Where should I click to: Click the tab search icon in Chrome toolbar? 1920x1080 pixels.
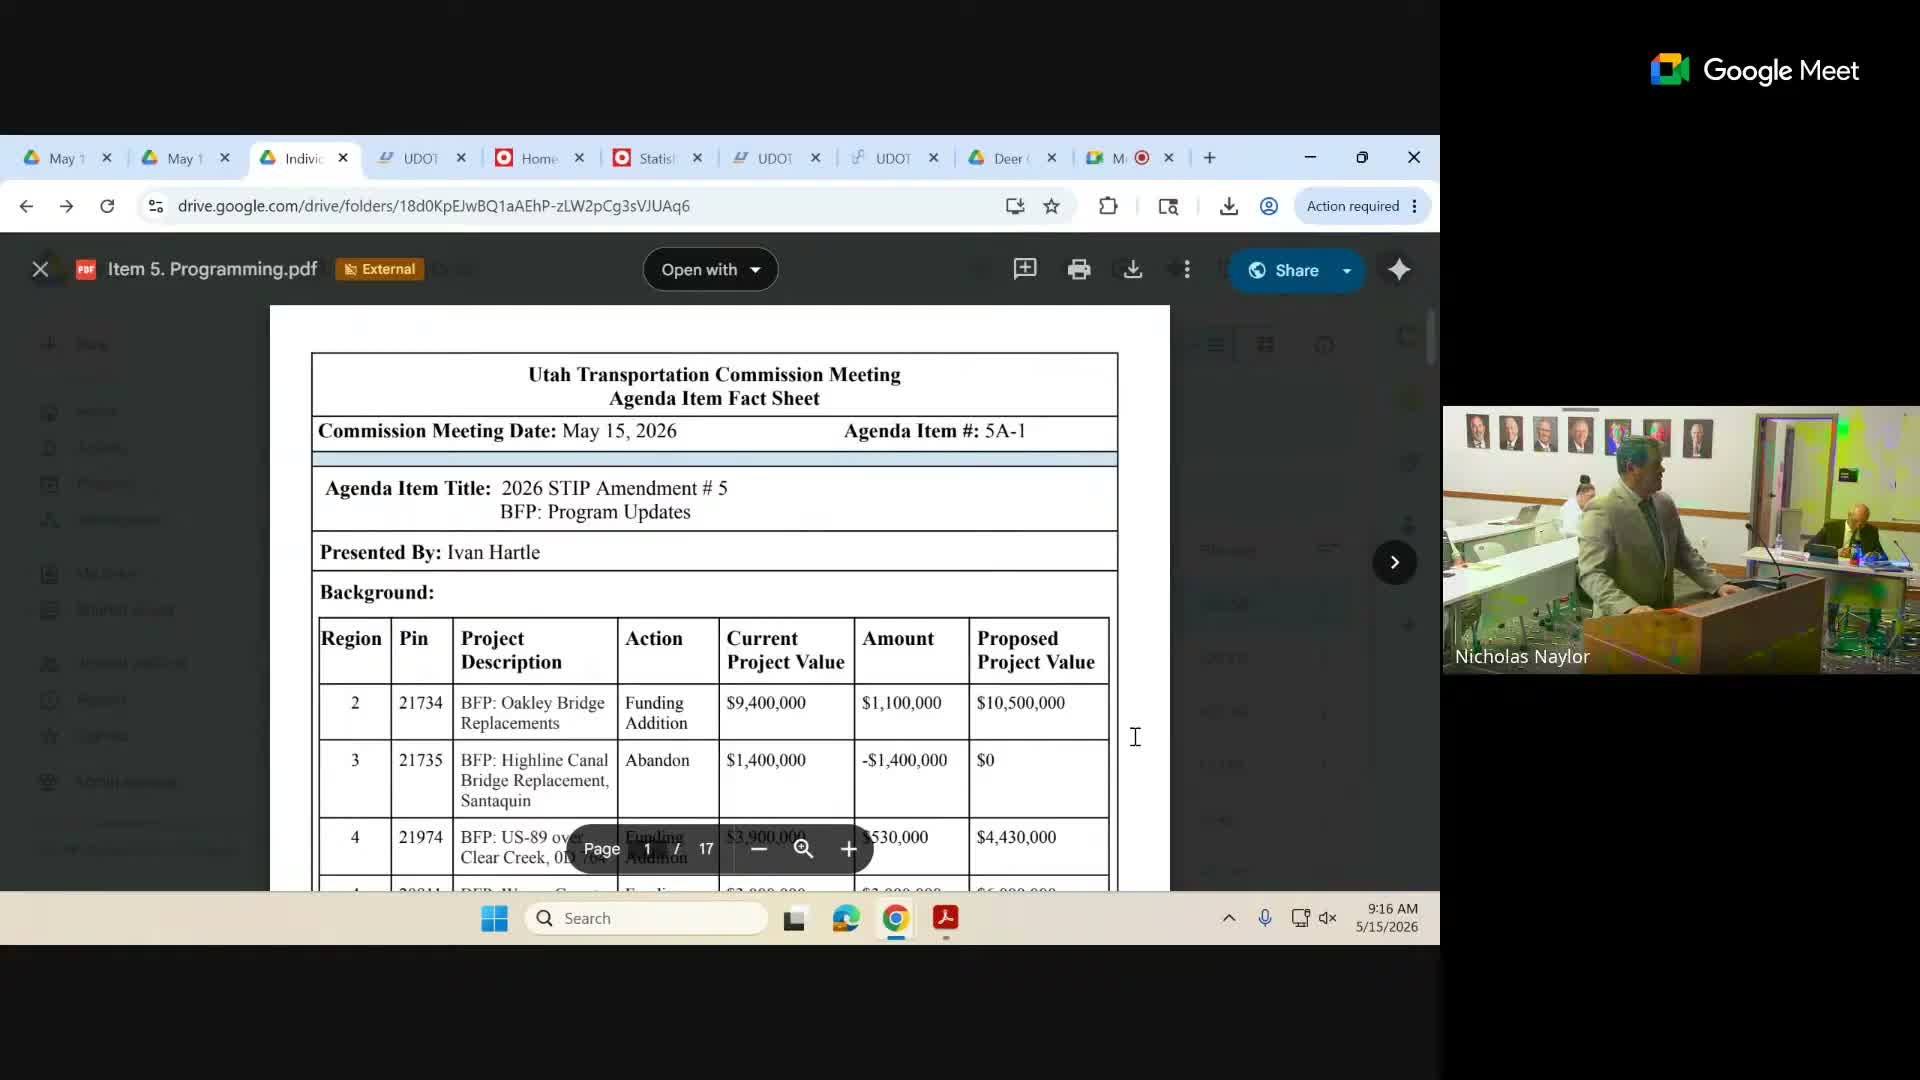click(1168, 206)
